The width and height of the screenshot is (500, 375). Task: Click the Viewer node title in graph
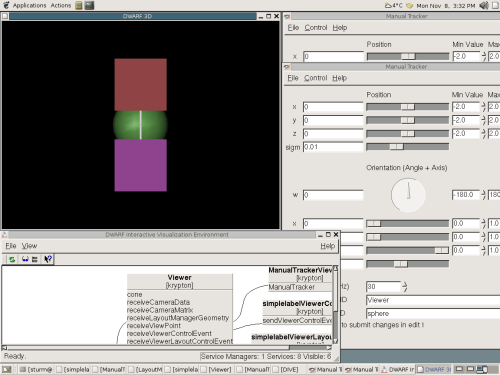coord(179,277)
